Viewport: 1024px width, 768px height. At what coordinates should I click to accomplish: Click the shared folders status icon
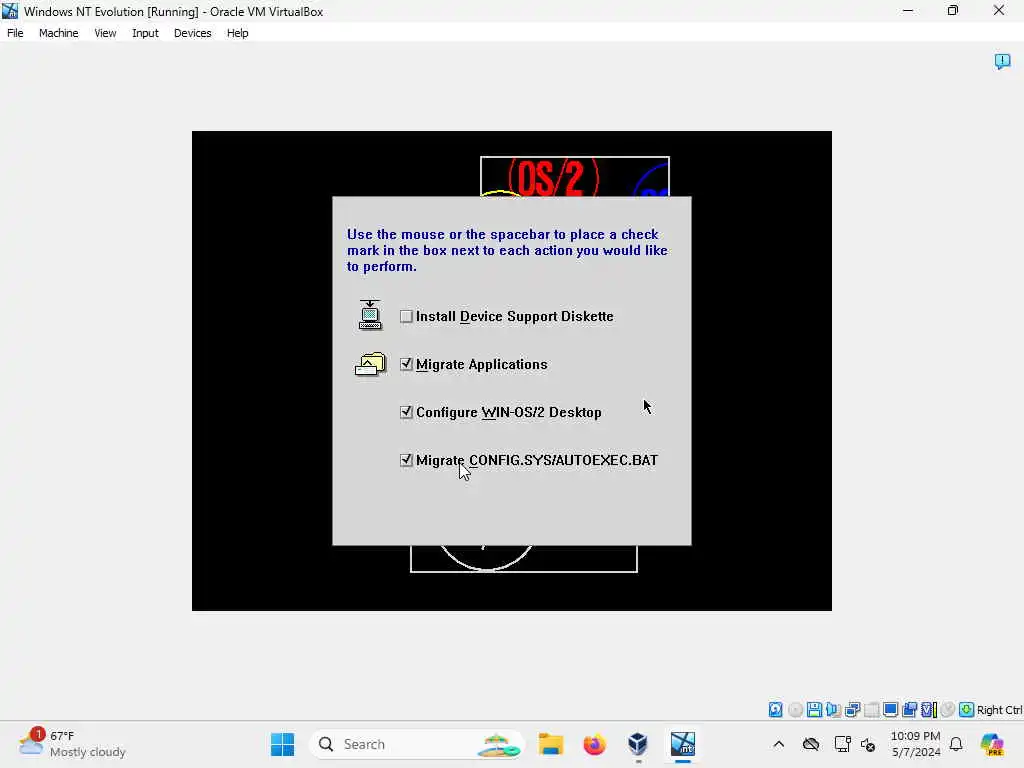tap(909, 709)
